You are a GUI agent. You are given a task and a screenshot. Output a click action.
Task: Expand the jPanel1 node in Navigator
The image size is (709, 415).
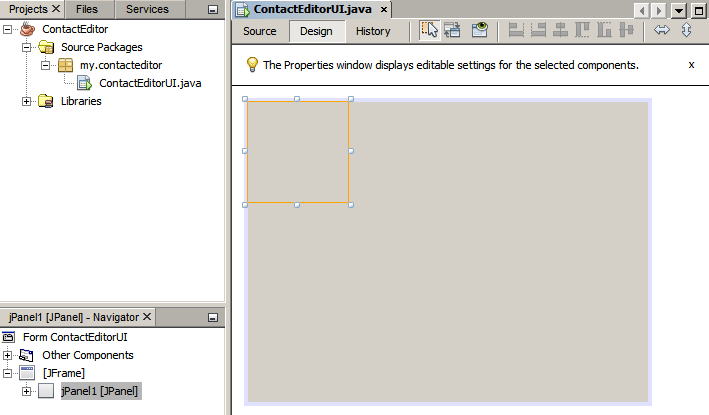coord(27,391)
